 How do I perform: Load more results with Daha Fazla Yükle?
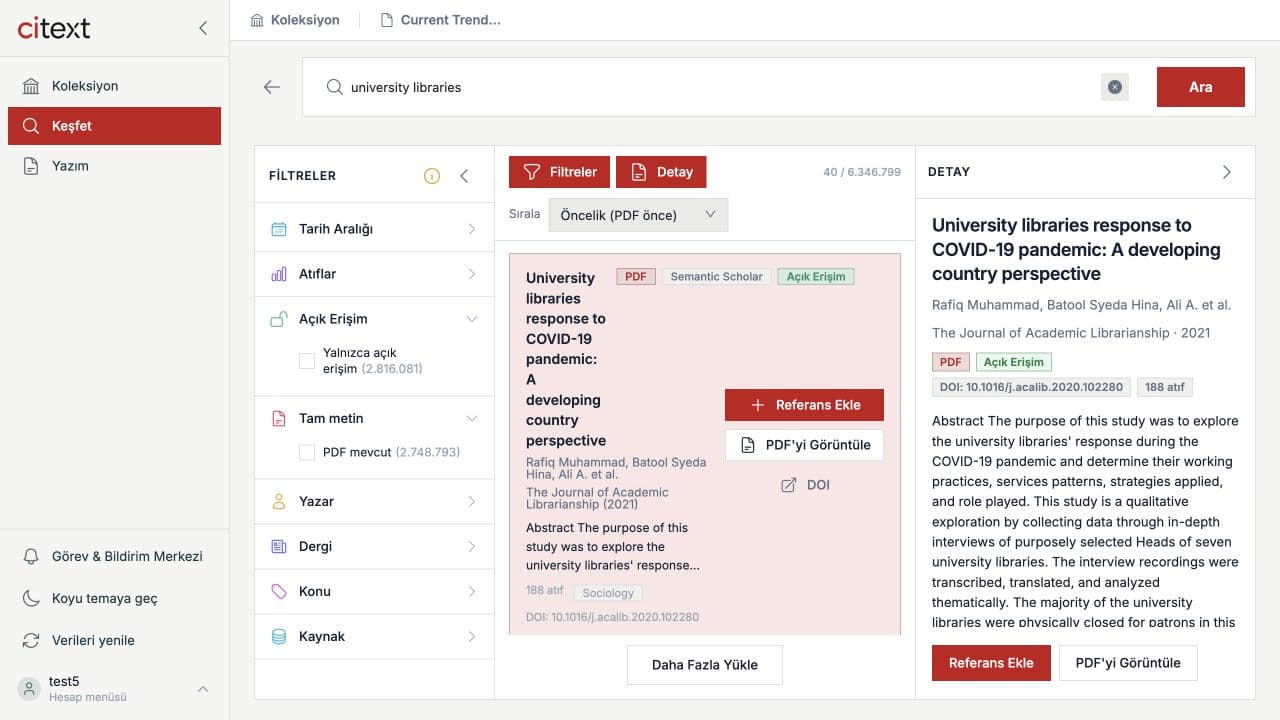(x=705, y=665)
